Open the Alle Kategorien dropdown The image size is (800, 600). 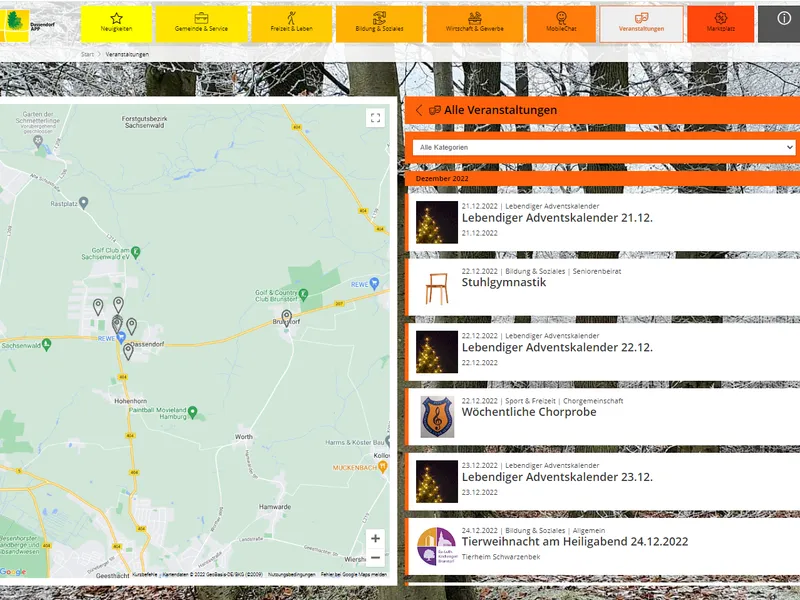[604, 147]
